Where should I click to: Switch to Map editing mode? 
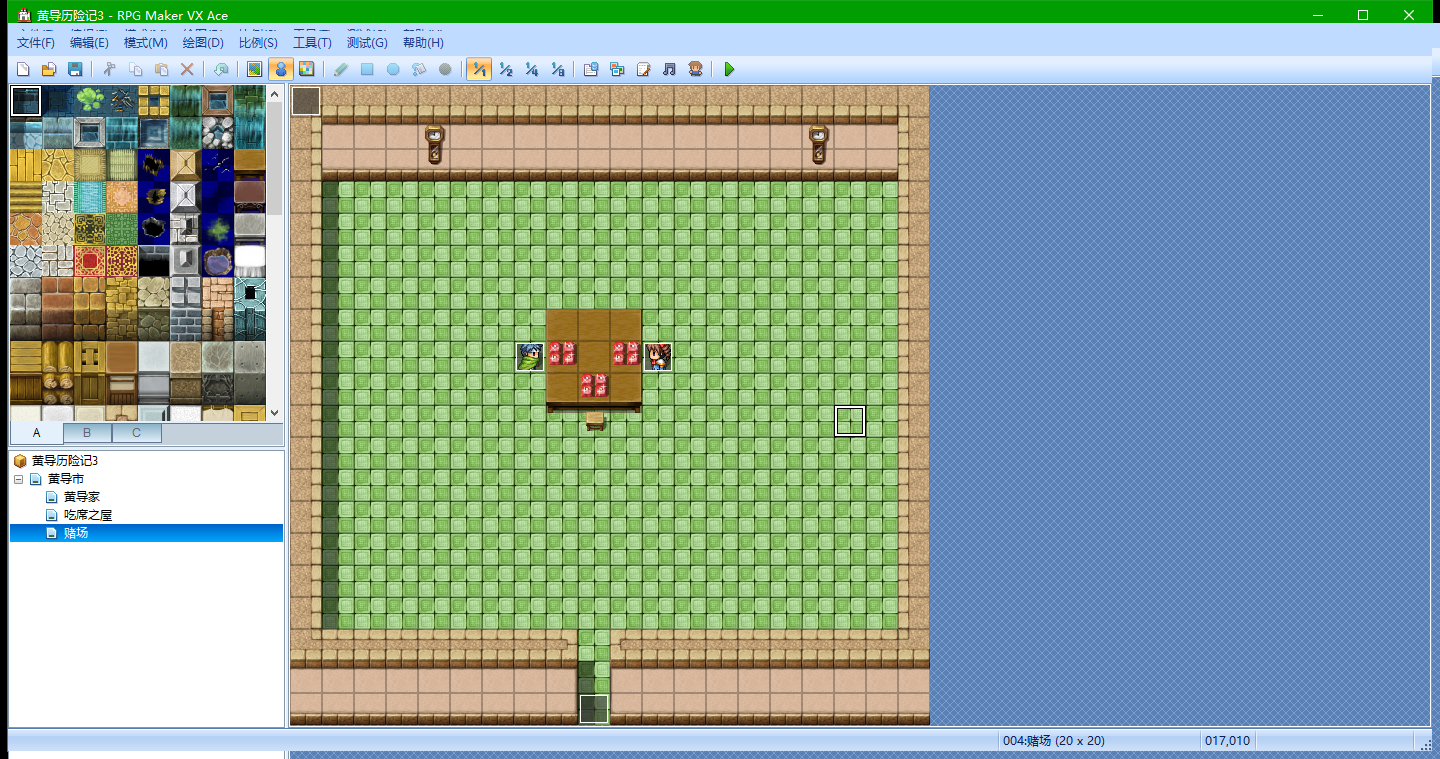(254, 69)
